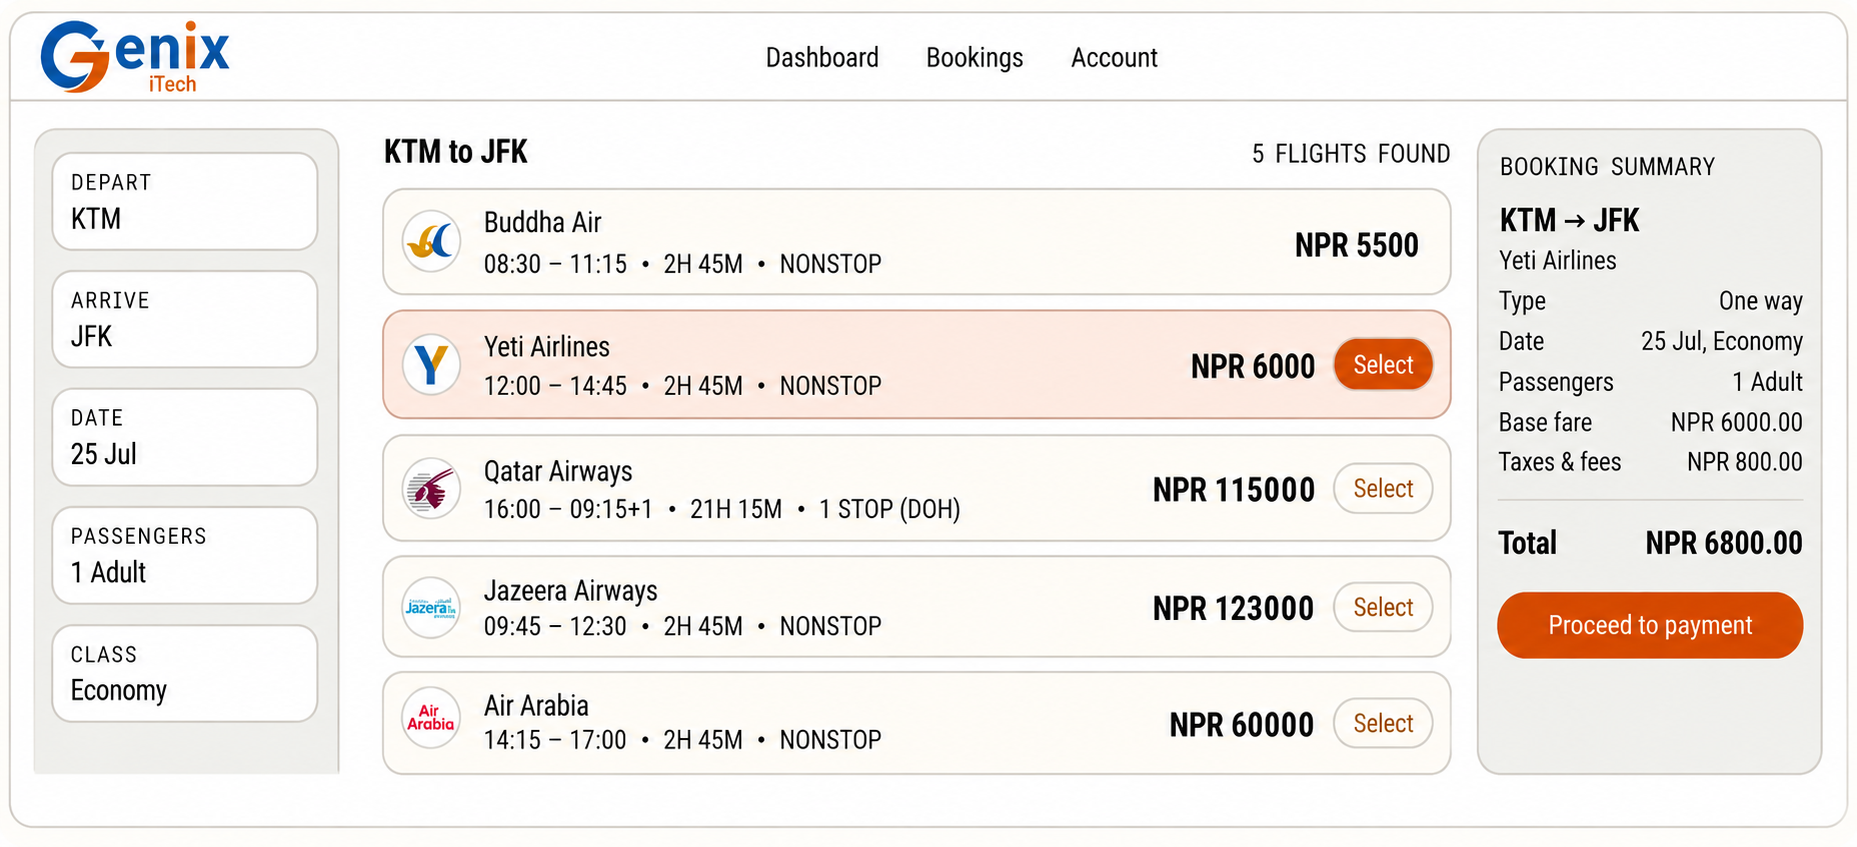Image resolution: width=1857 pixels, height=847 pixels.
Task: Click the NPR 123000 Jazeera price
Action: tap(1234, 608)
